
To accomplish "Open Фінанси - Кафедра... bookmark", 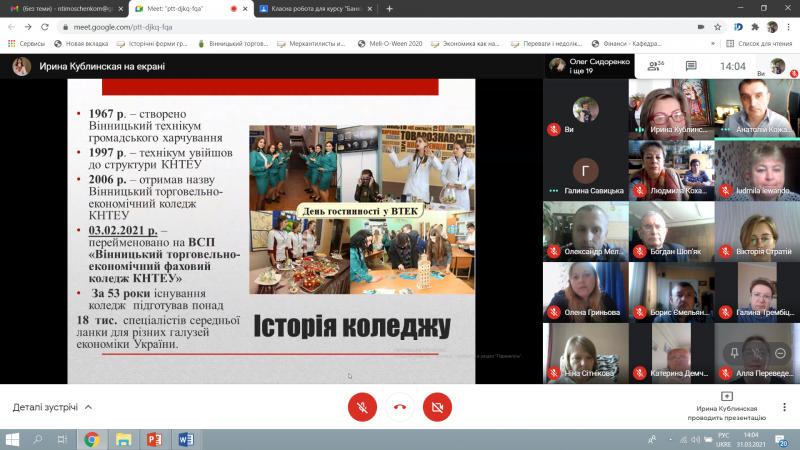I will click(x=627, y=44).
